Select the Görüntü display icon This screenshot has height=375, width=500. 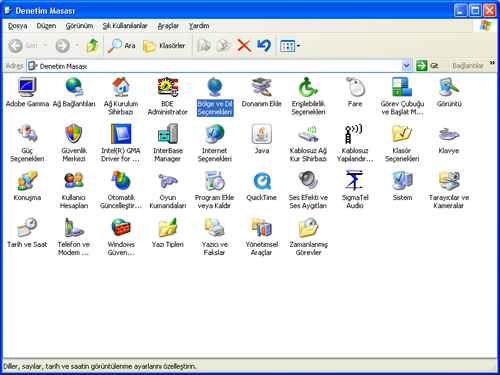pyautogui.click(x=449, y=92)
